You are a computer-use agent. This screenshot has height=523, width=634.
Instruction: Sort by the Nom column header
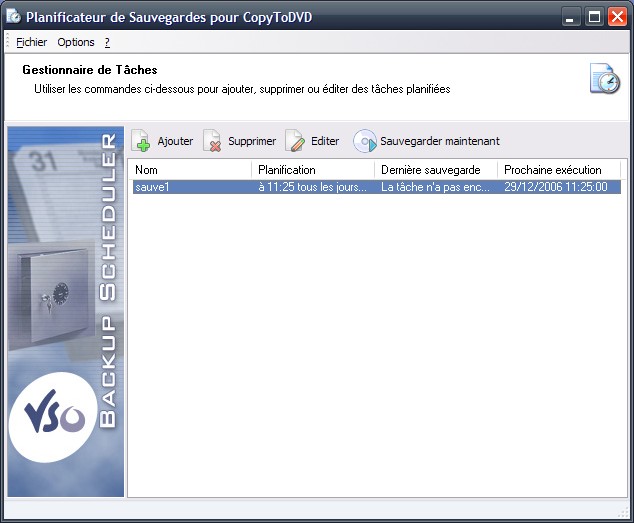[x=190, y=170]
